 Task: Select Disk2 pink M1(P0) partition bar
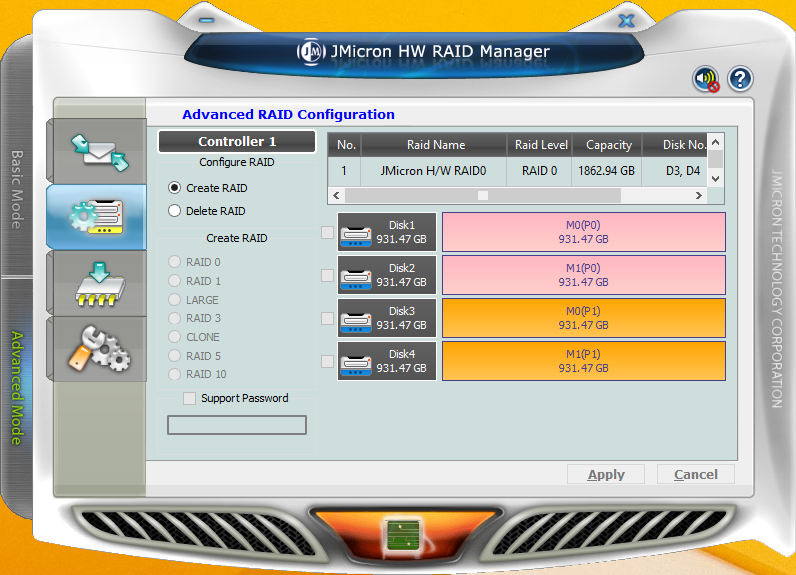pyautogui.click(x=584, y=275)
